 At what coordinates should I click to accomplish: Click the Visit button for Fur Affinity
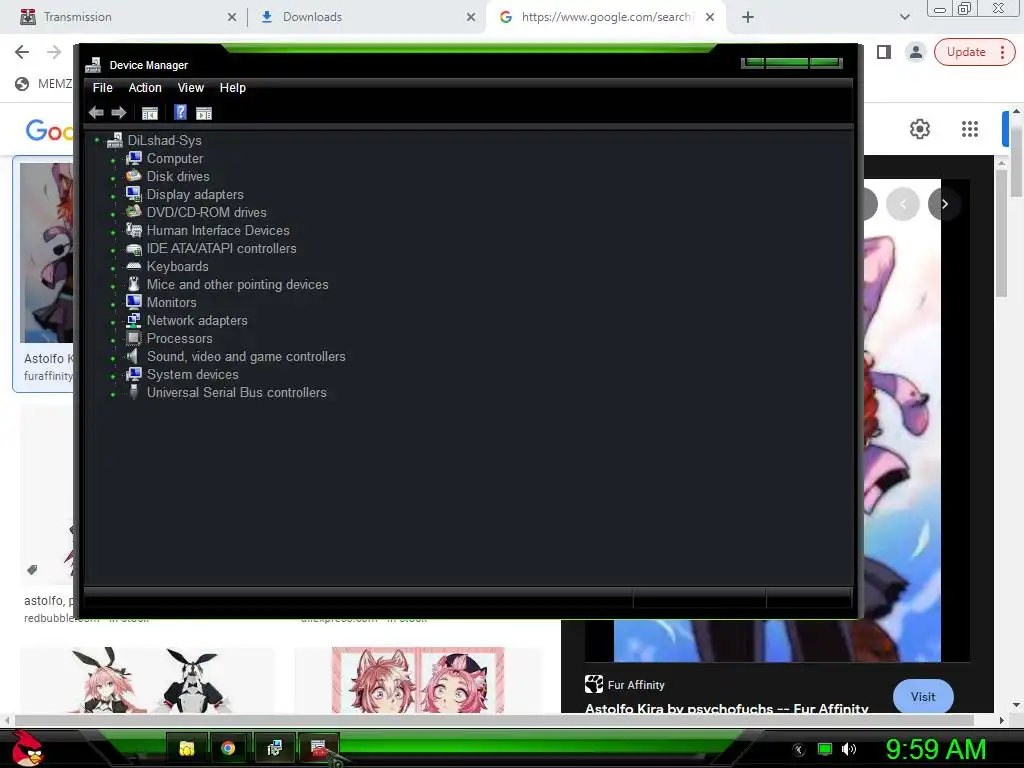coord(923,697)
